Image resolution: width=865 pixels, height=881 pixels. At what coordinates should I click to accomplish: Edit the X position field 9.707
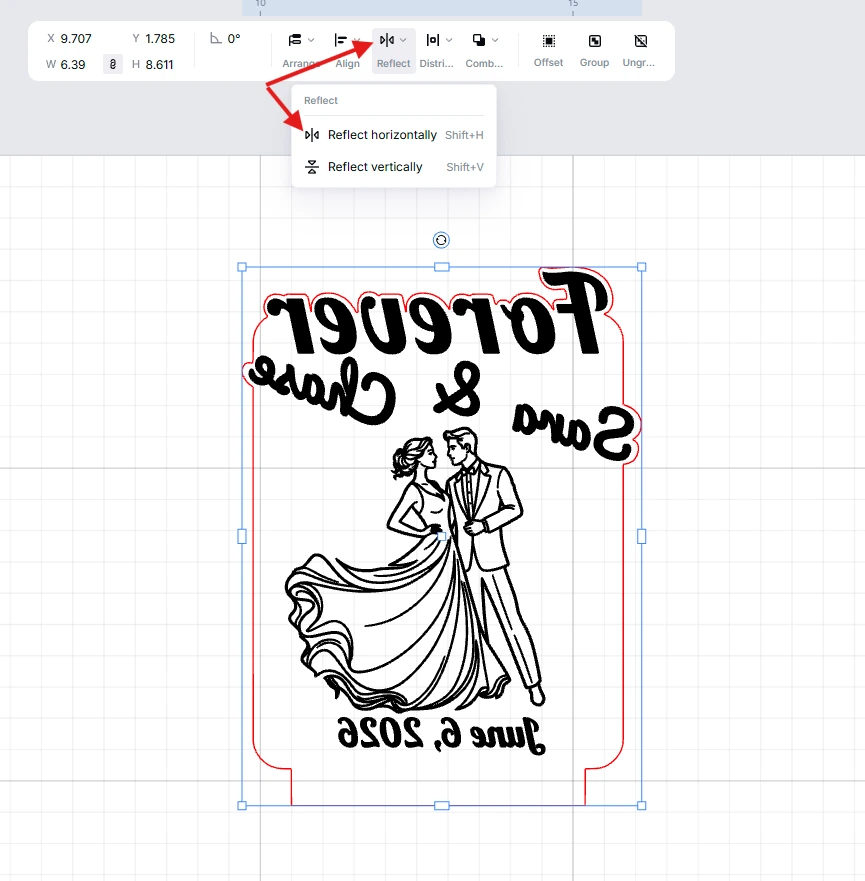[76, 39]
